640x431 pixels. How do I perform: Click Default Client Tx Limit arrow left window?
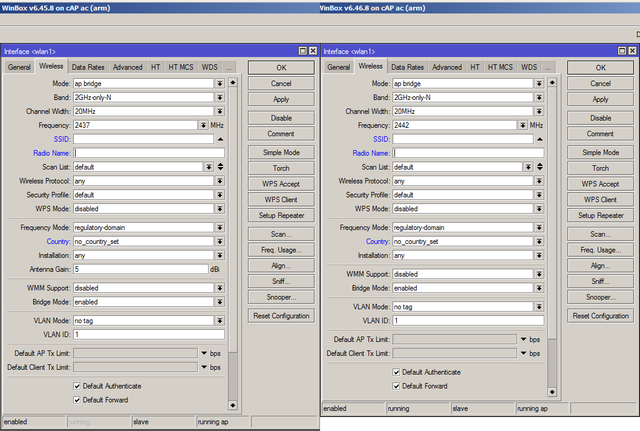tap(204, 367)
